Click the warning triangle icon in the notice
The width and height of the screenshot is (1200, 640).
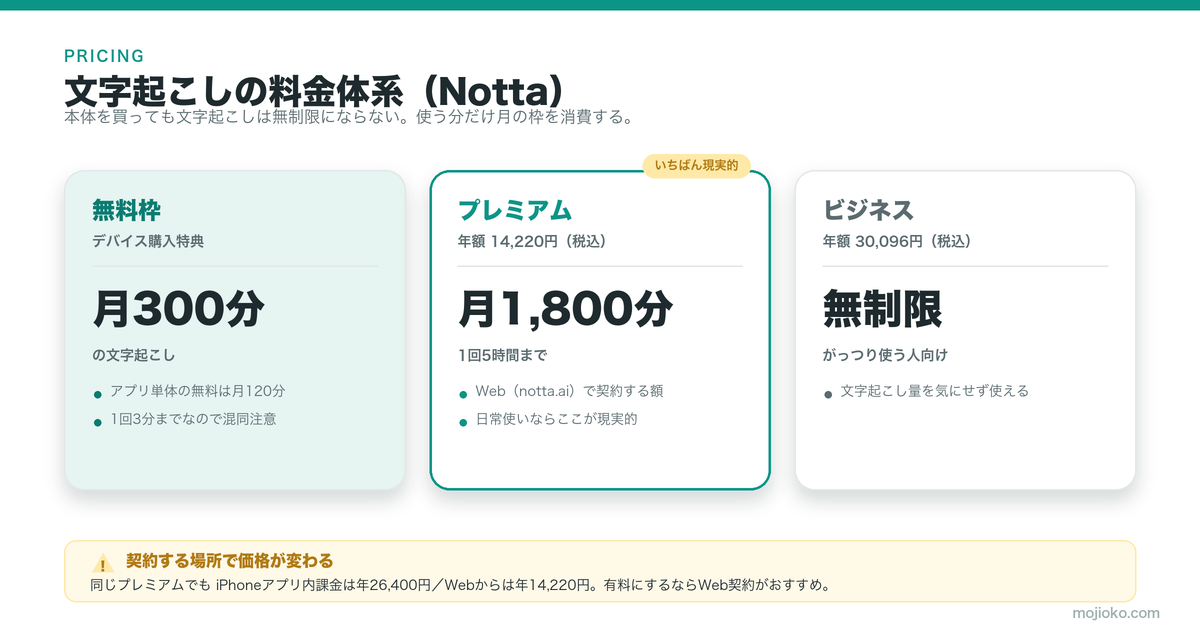pyautogui.click(x=103, y=563)
